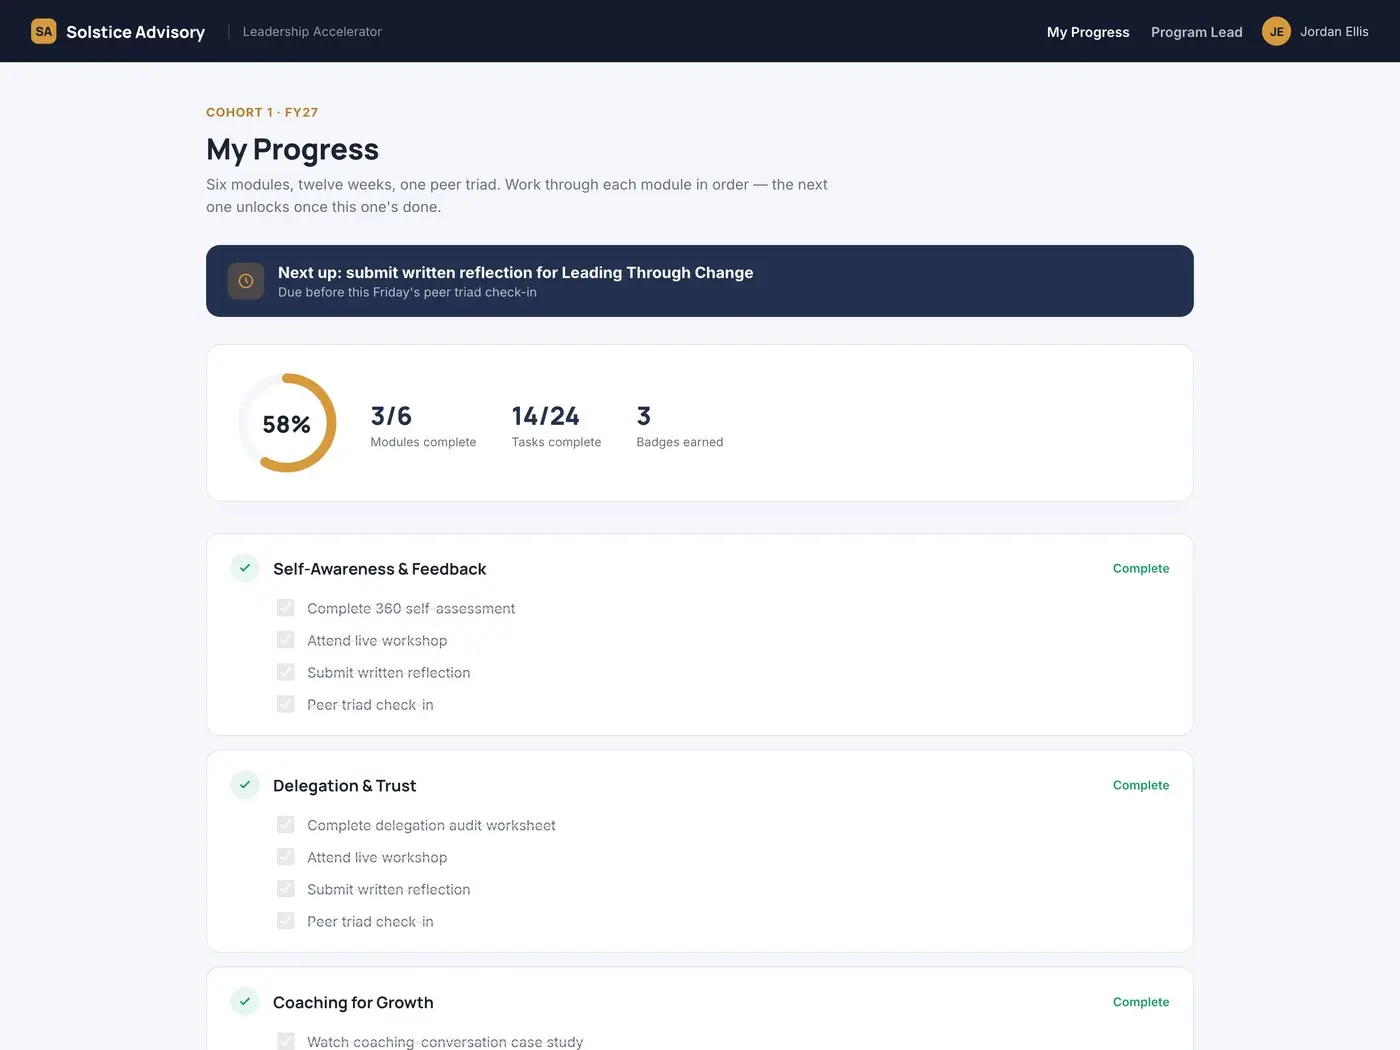Image resolution: width=1400 pixels, height=1050 pixels.
Task: Toggle Watch coaching conversation case study checkbox
Action: (x=286, y=1041)
